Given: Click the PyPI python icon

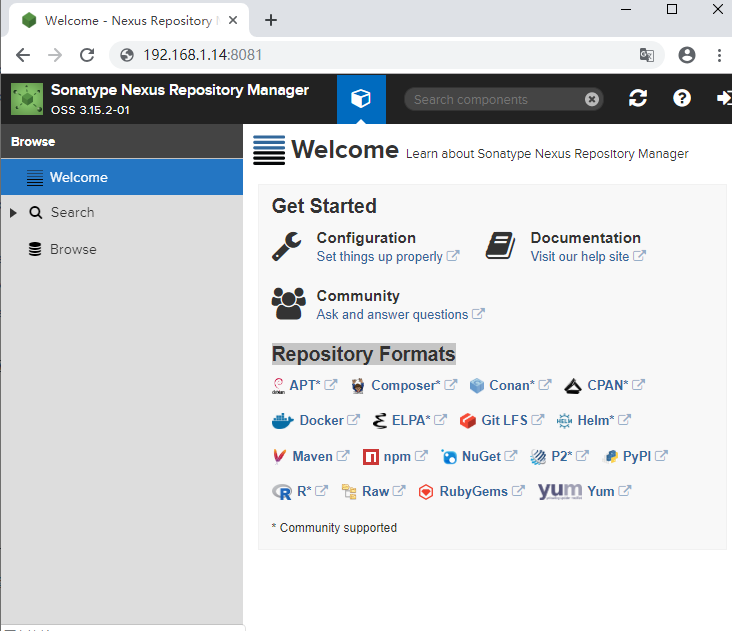Looking at the screenshot, I should 611,456.
